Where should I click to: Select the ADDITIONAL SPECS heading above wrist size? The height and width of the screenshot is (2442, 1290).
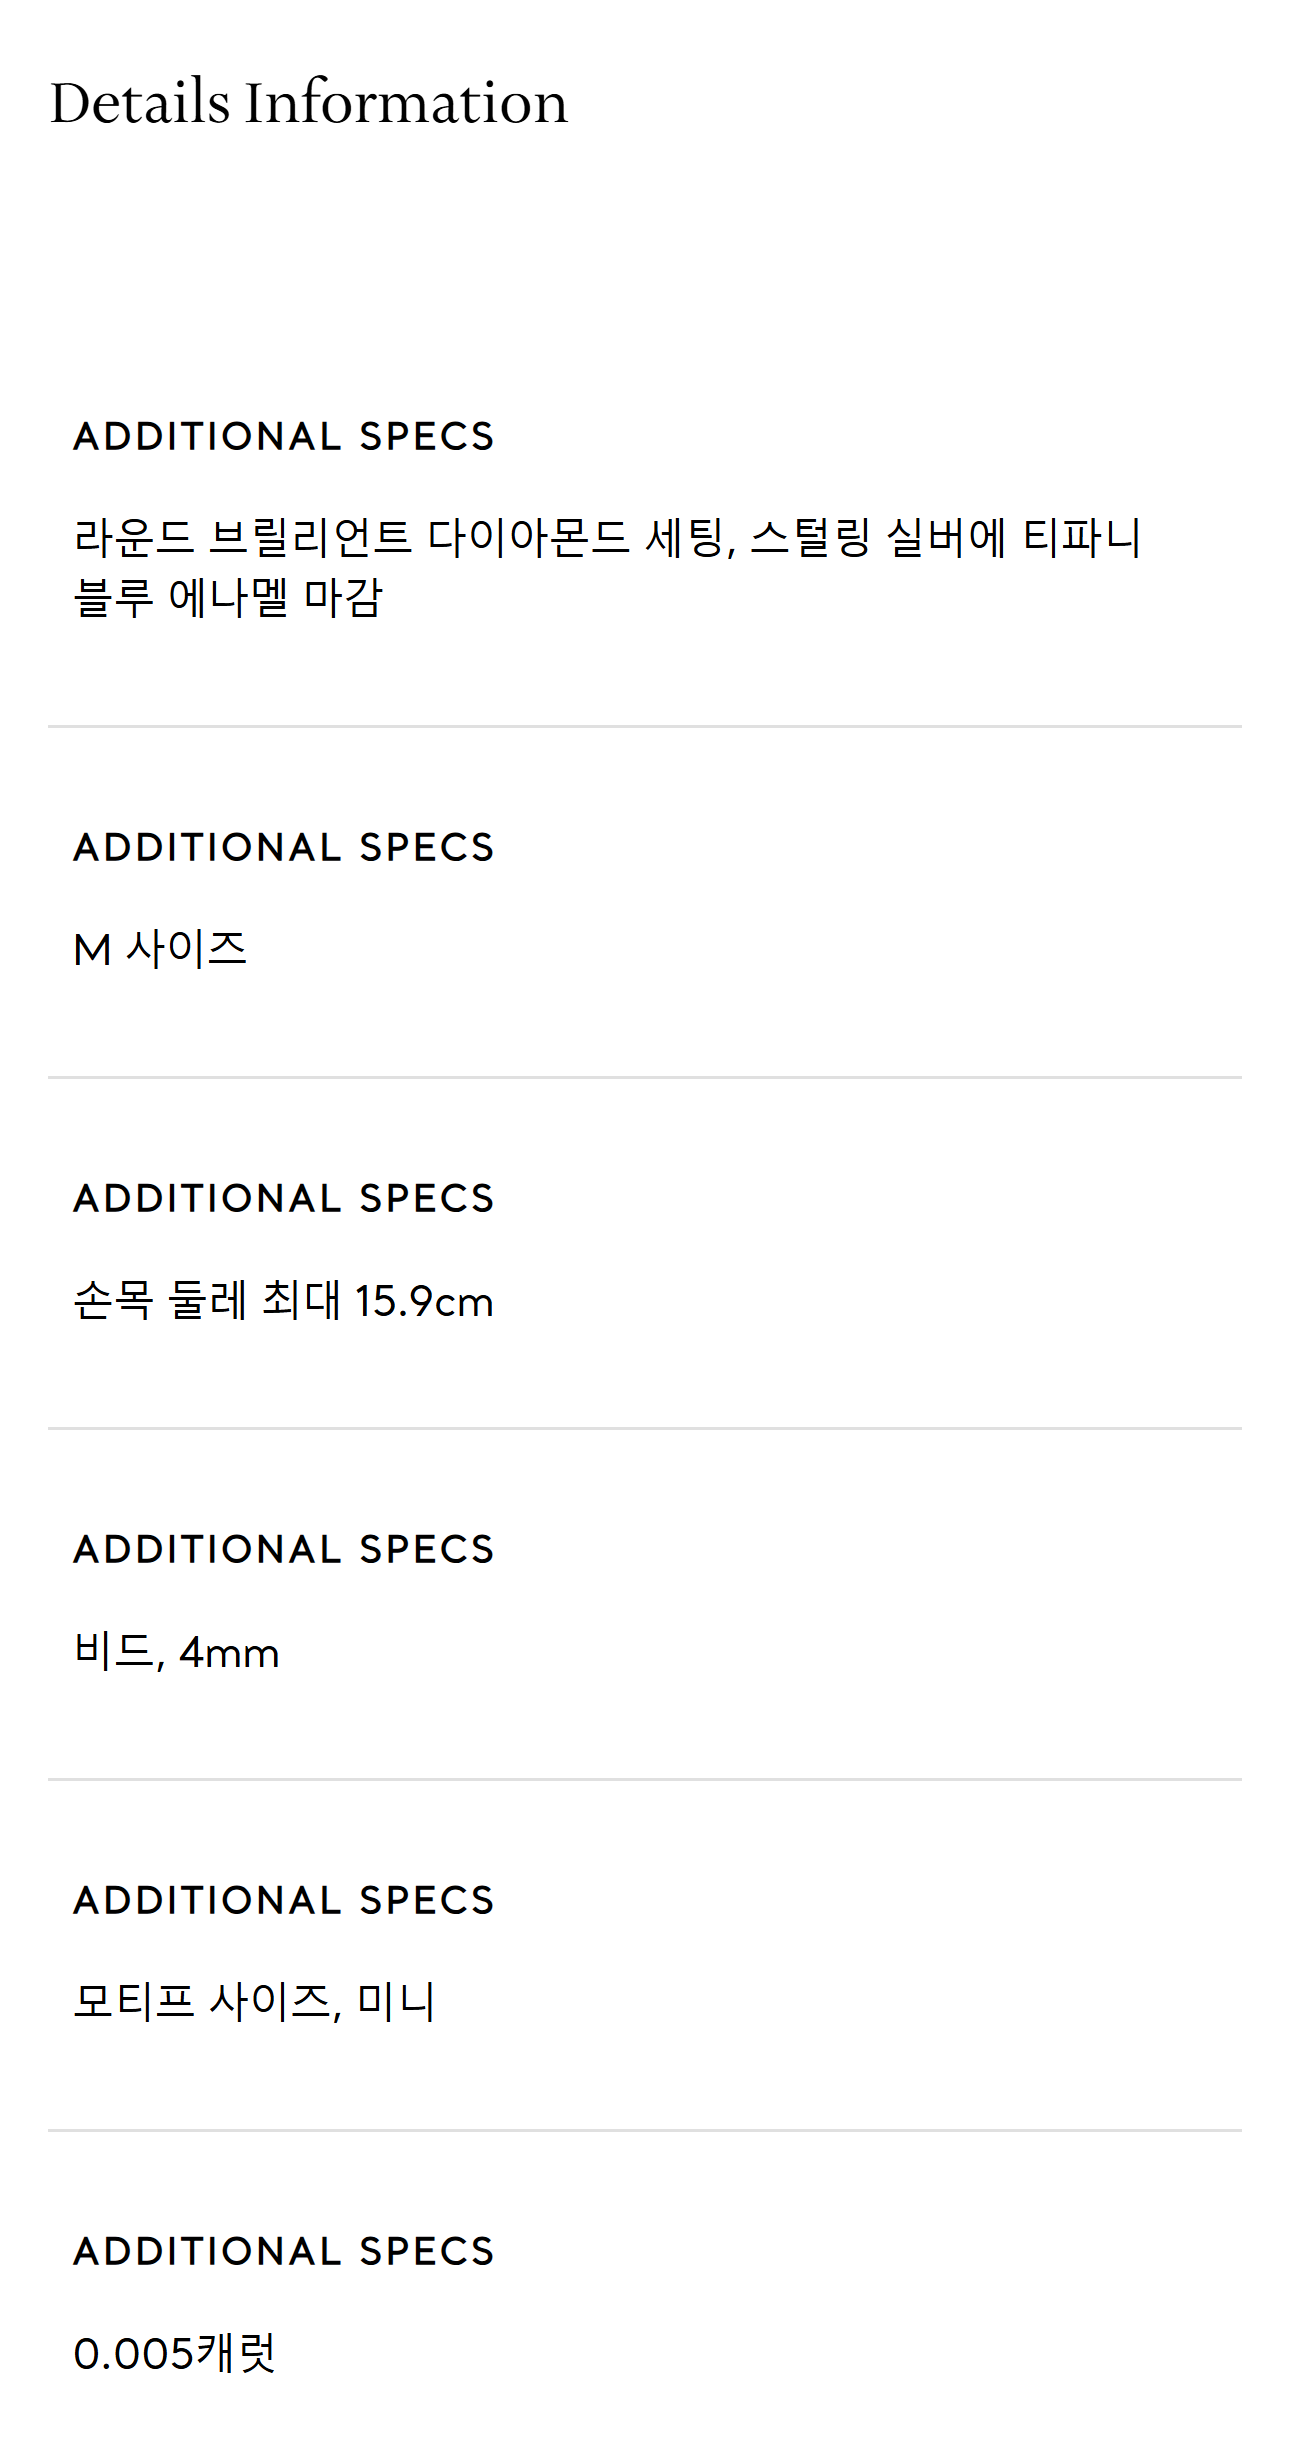(x=284, y=1199)
